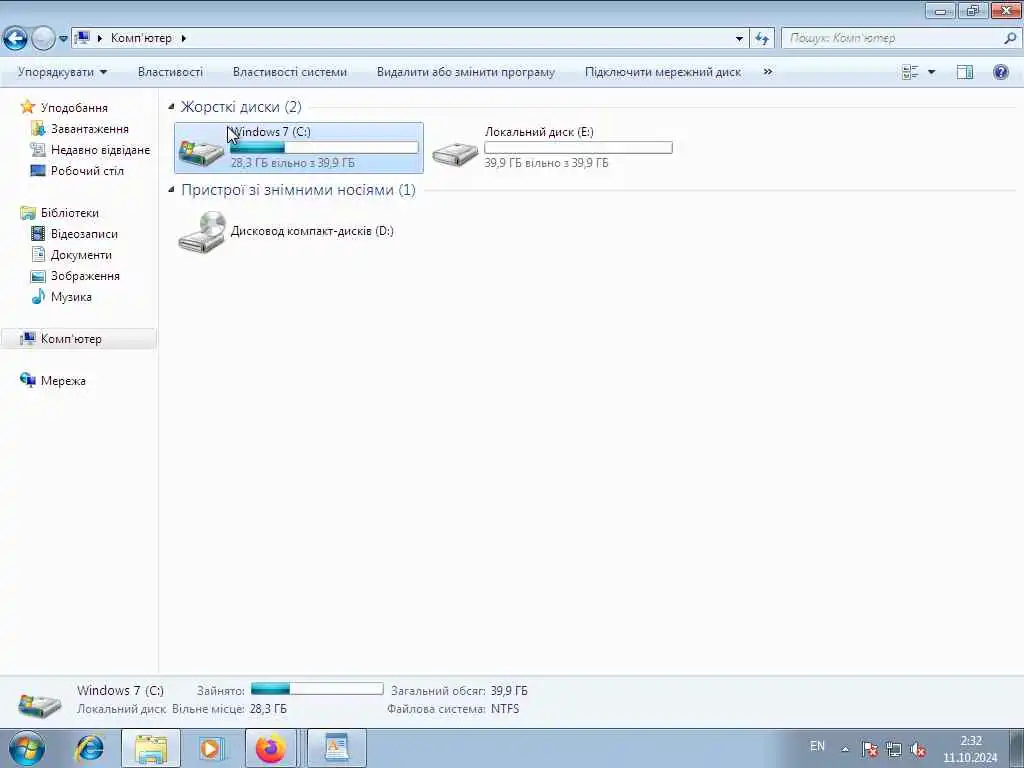Viewport: 1024px width, 768px height.
Task: Launch Windows Media Player from taskbar
Action: coord(210,748)
